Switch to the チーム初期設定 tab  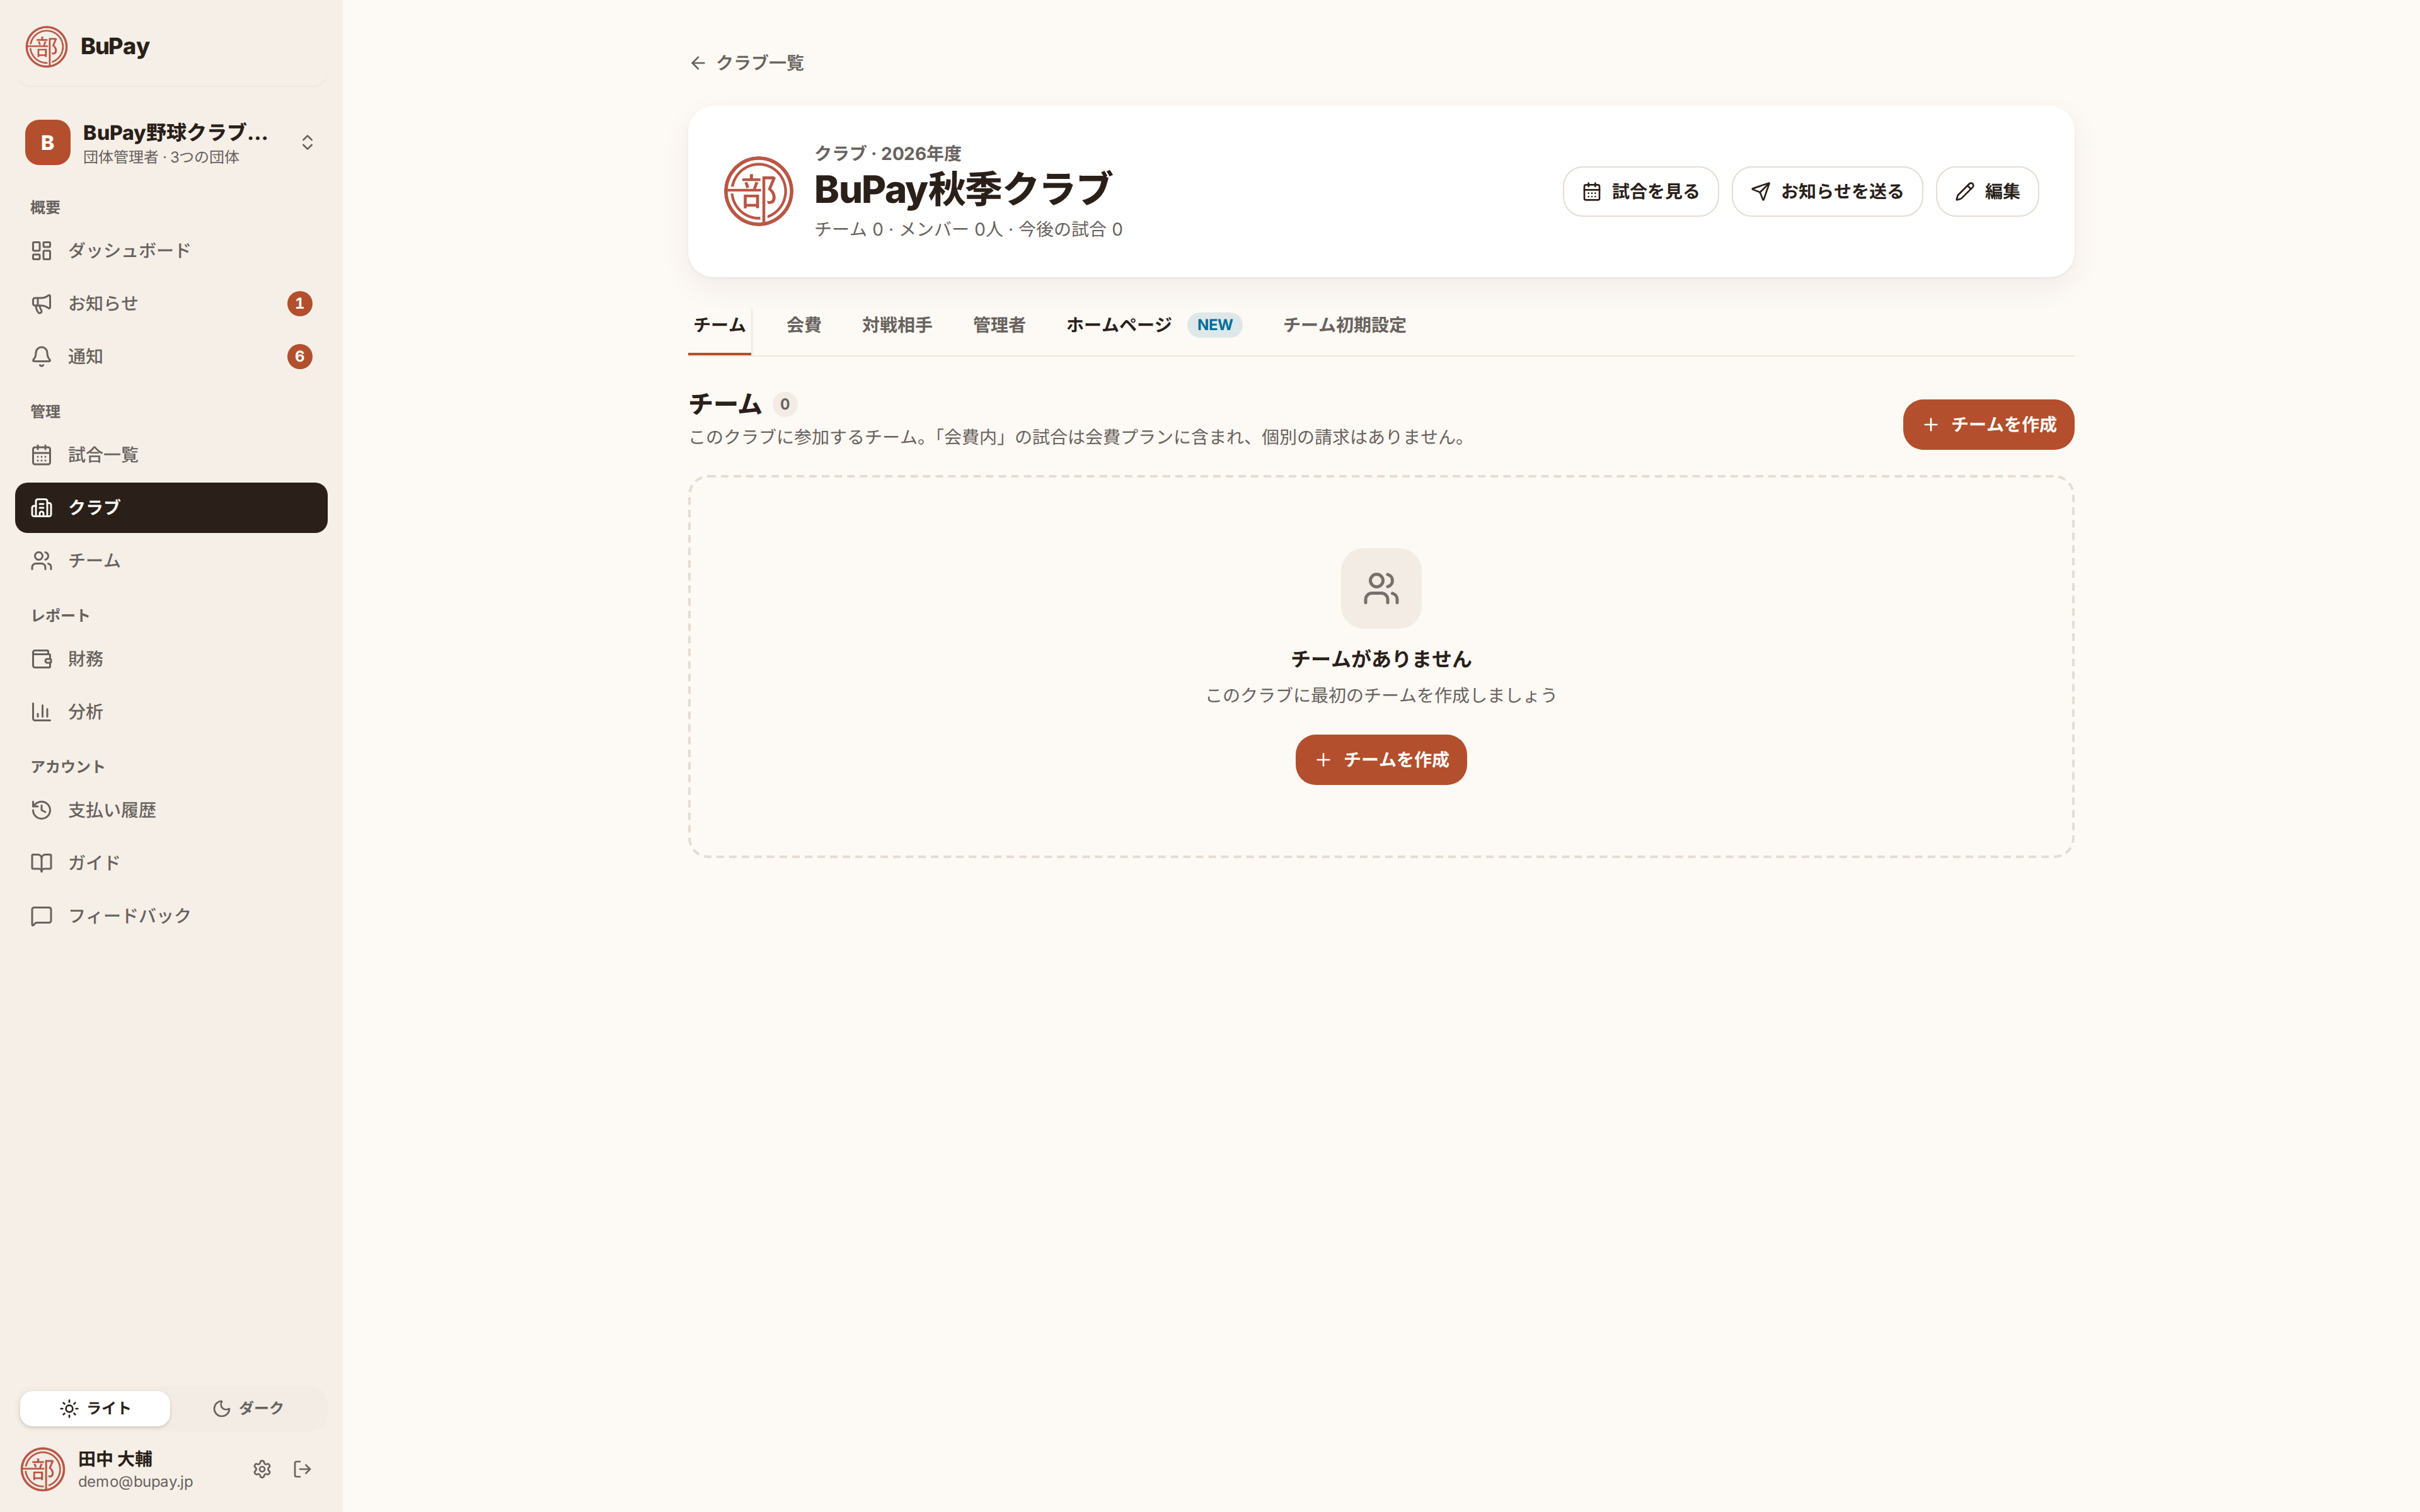pyautogui.click(x=1344, y=325)
